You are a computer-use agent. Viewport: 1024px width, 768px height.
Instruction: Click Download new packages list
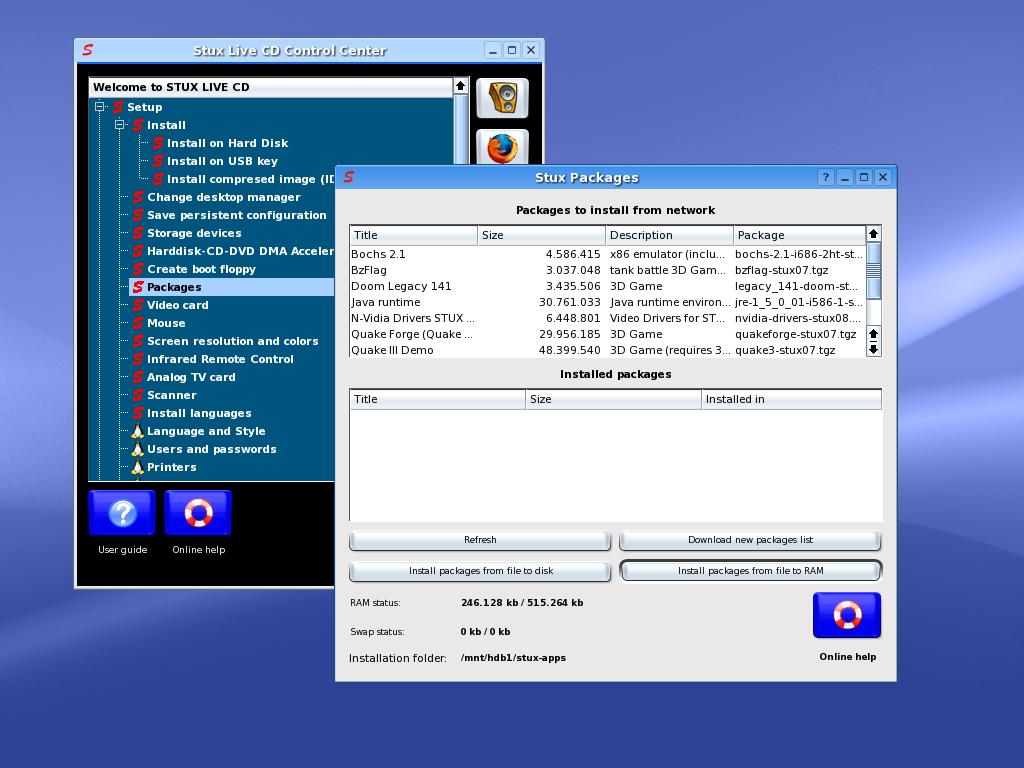tap(750, 540)
